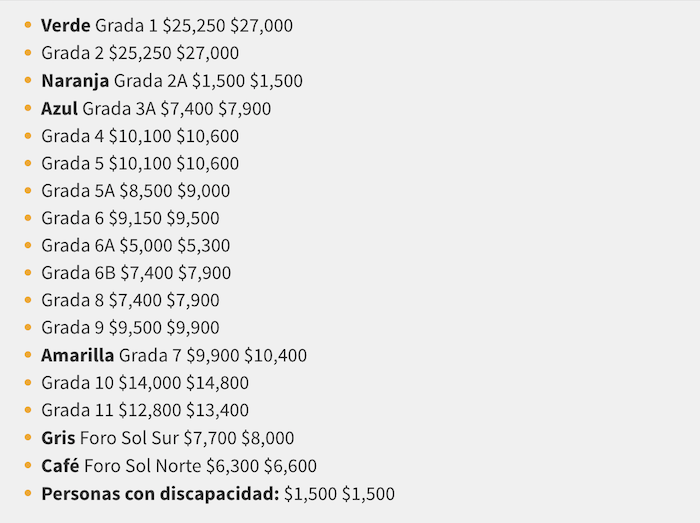Click the Grada 5A list entry
Screen dimensions: 700x523
(135, 191)
